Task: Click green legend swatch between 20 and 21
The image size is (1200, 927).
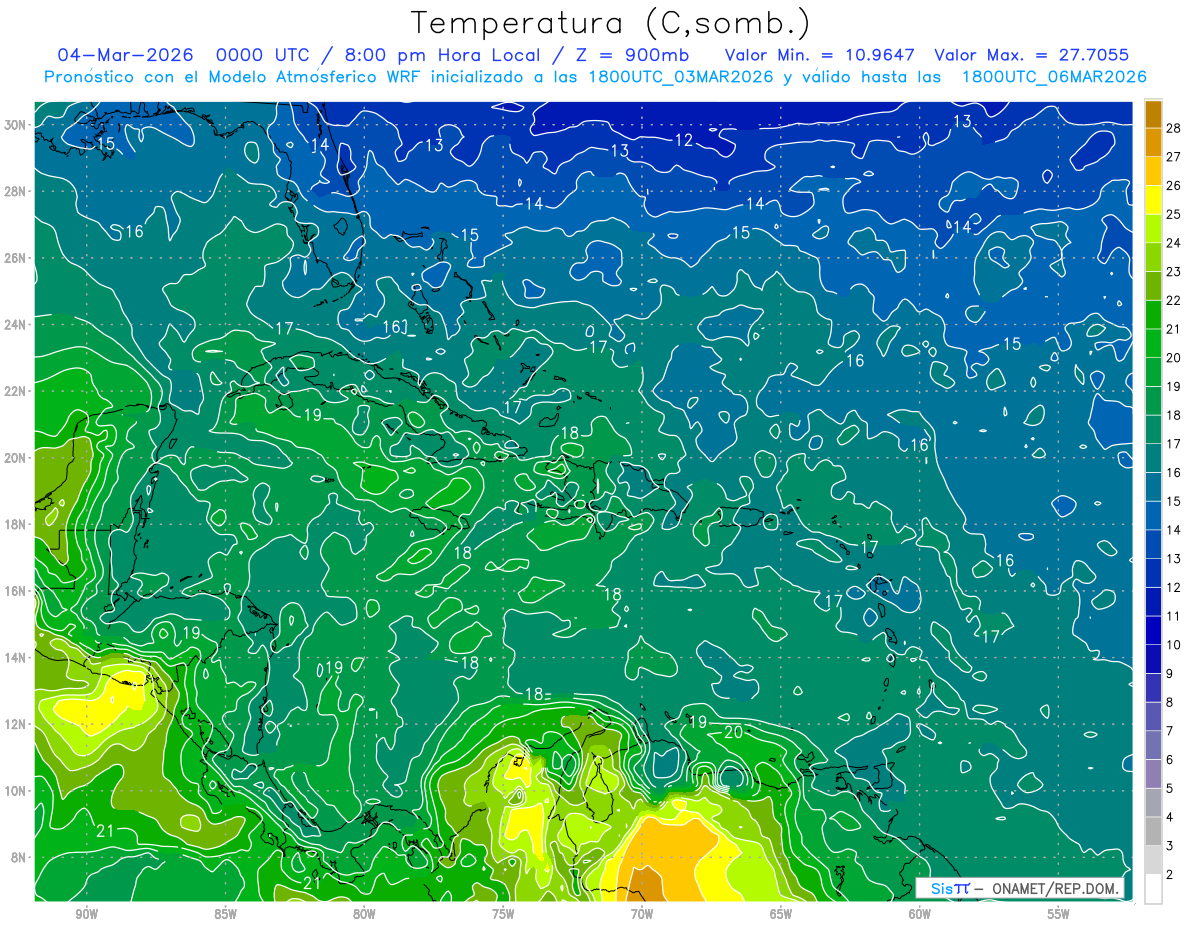Action: coord(1153,343)
